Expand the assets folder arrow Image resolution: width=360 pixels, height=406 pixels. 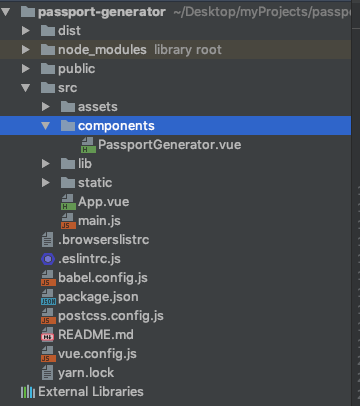[46, 107]
